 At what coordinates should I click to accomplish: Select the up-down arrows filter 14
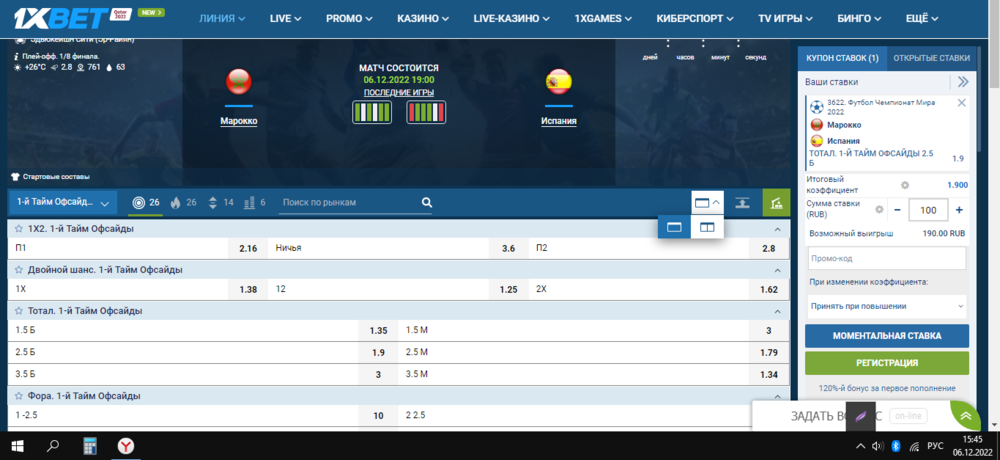[x=221, y=203]
